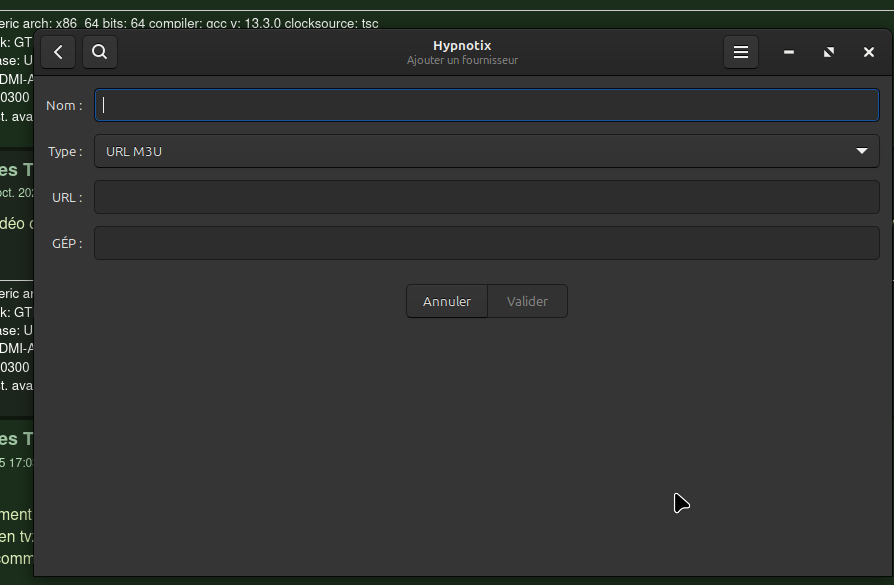Click the Hypnotix title in the header bar
894x585 pixels.
coord(462,45)
